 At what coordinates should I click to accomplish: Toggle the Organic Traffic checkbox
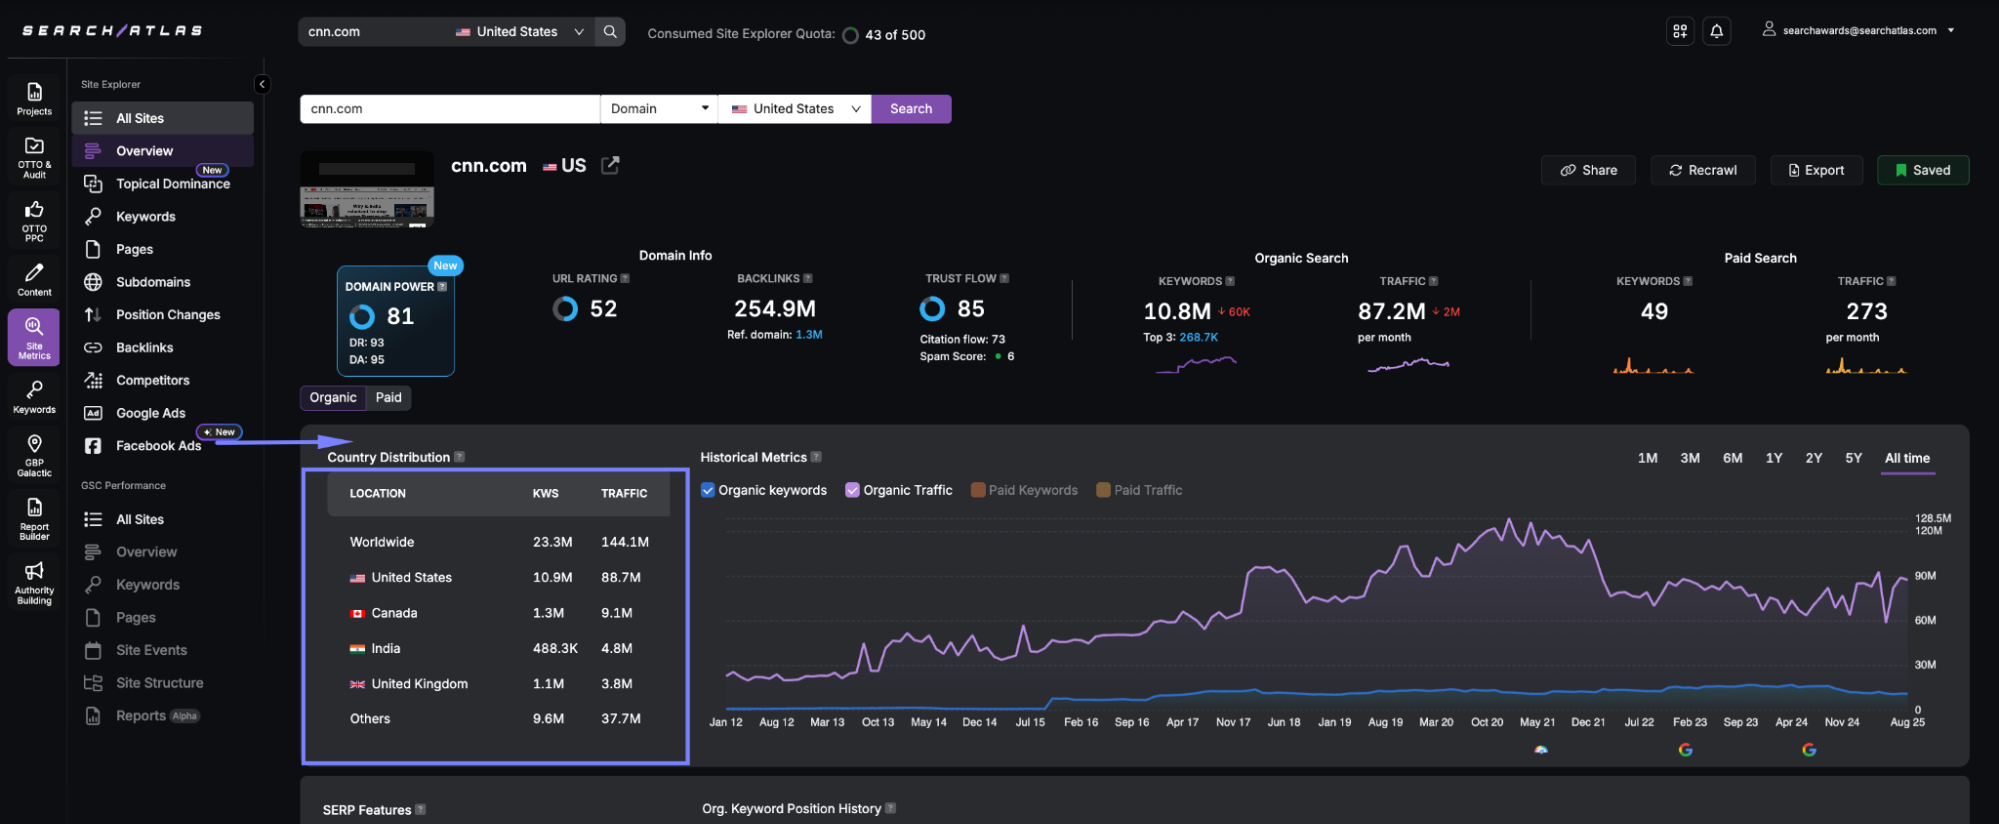click(x=852, y=490)
